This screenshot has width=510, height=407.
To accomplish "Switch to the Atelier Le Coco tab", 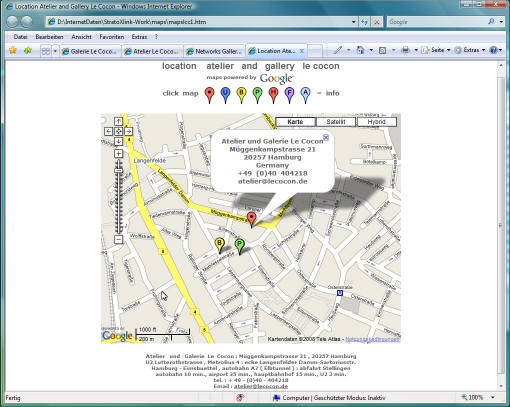I will tap(152, 51).
